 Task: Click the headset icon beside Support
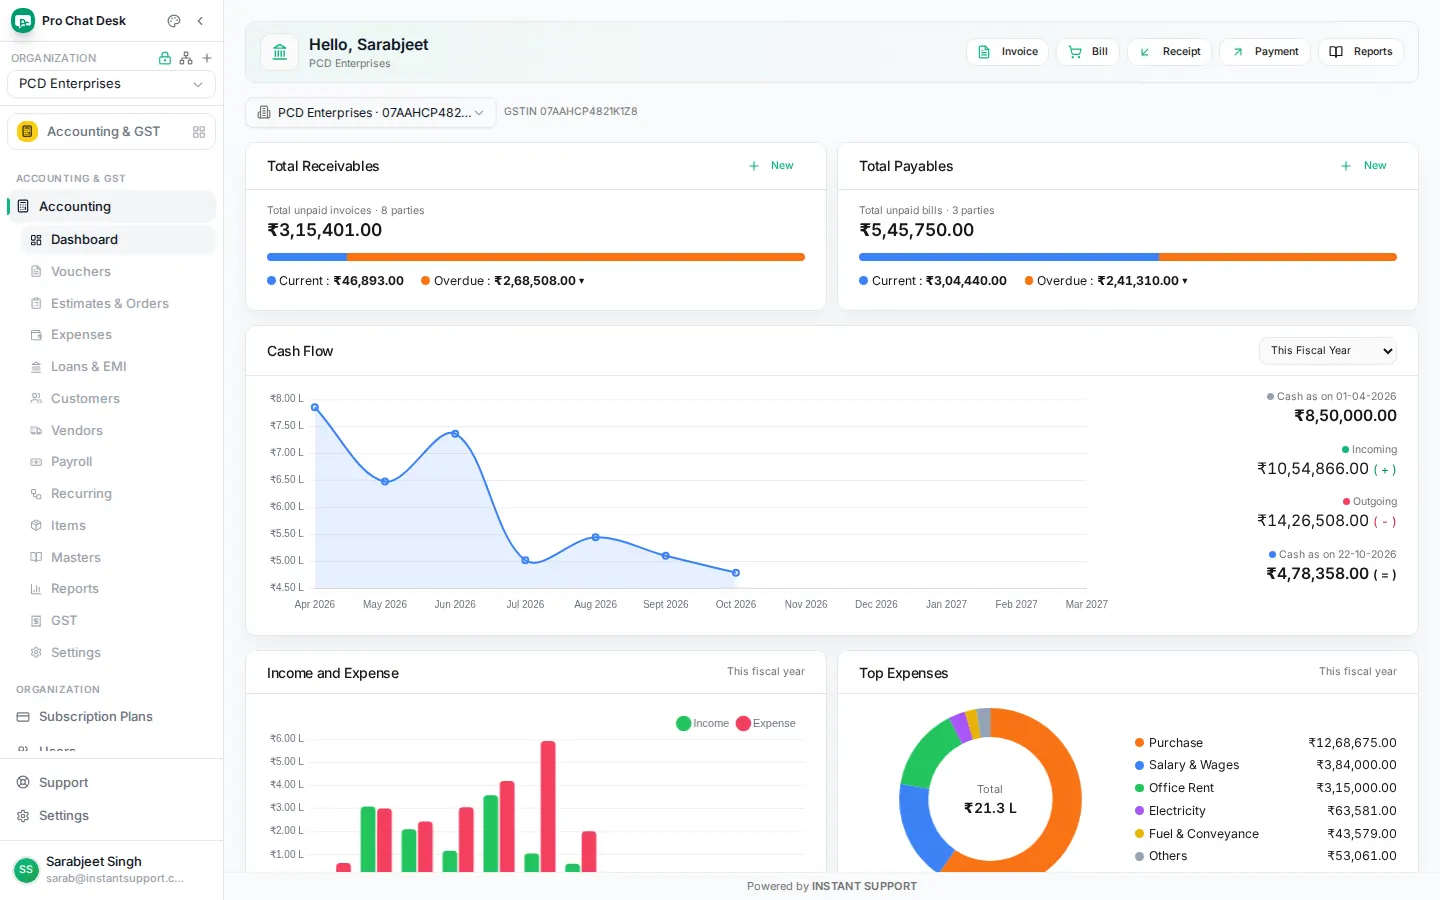pyautogui.click(x=23, y=783)
